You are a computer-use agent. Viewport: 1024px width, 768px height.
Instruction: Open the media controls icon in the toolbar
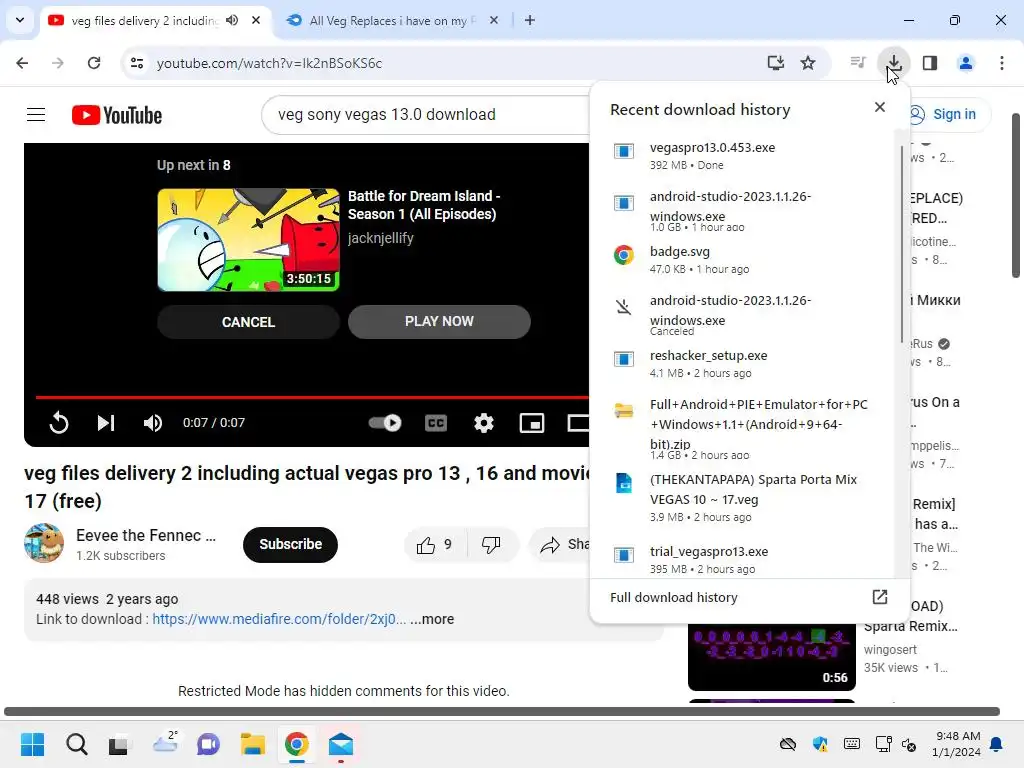[x=858, y=63]
